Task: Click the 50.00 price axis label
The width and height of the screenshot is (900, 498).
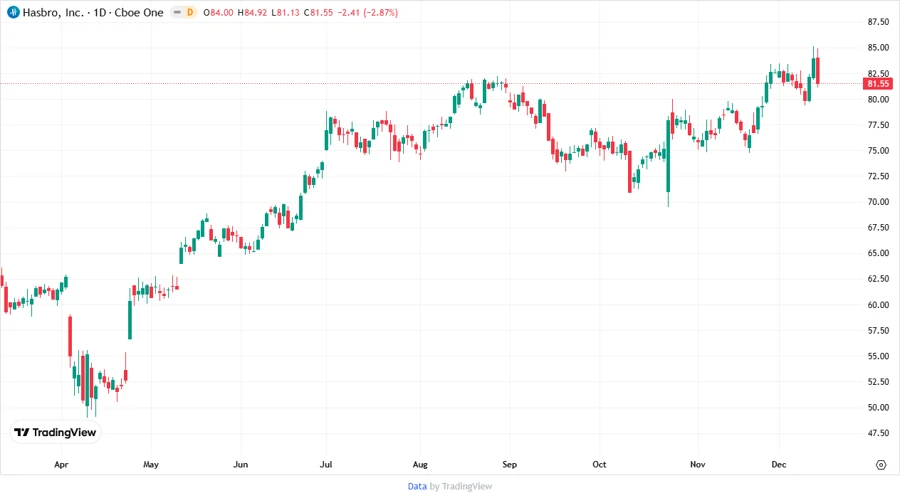Action: 878,407
